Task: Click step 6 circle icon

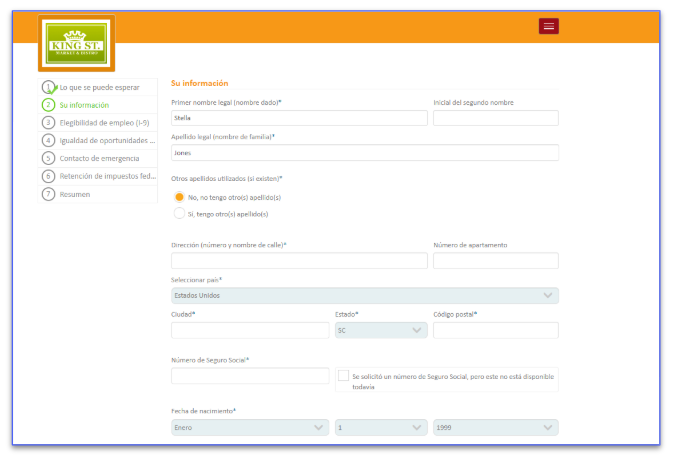Action: click(48, 176)
